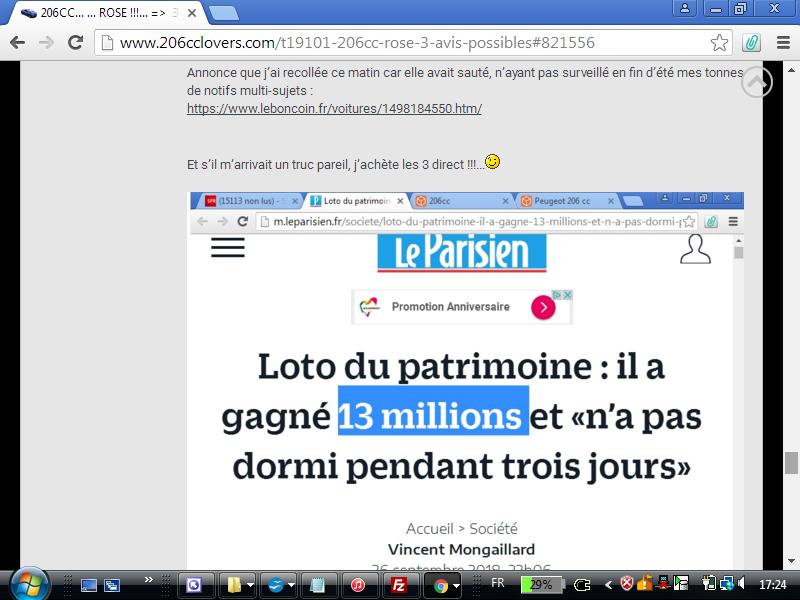
Task: Click the winking smiley emoticon
Action: coord(492,162)
